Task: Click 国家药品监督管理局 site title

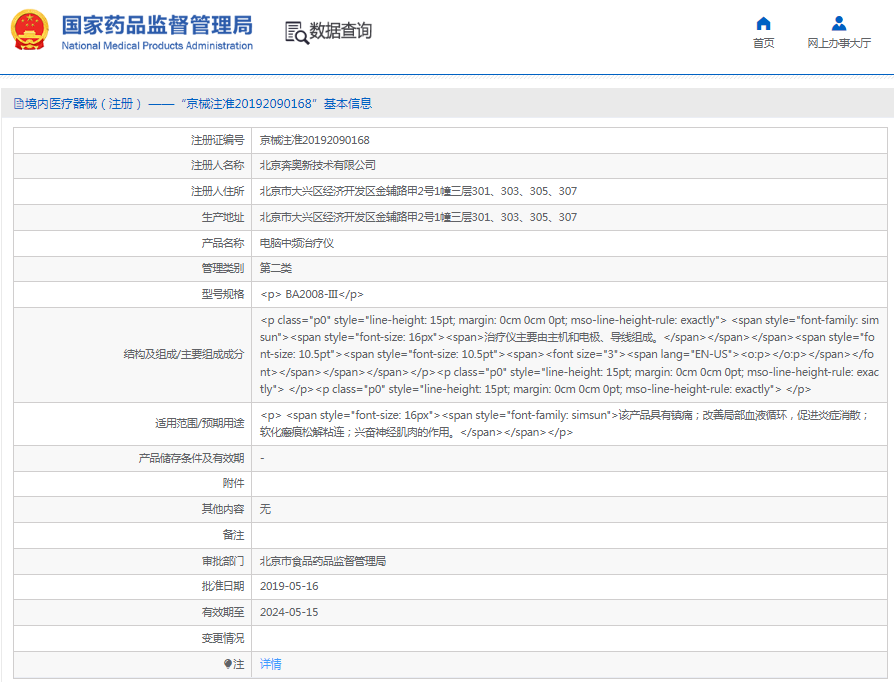Action: click(x=157, y=25)
